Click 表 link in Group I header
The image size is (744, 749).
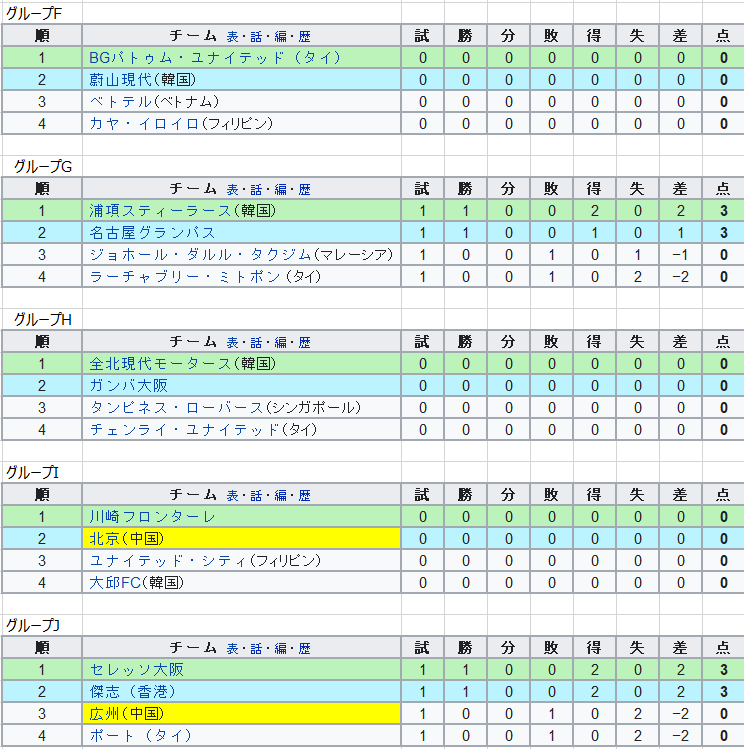233,495
